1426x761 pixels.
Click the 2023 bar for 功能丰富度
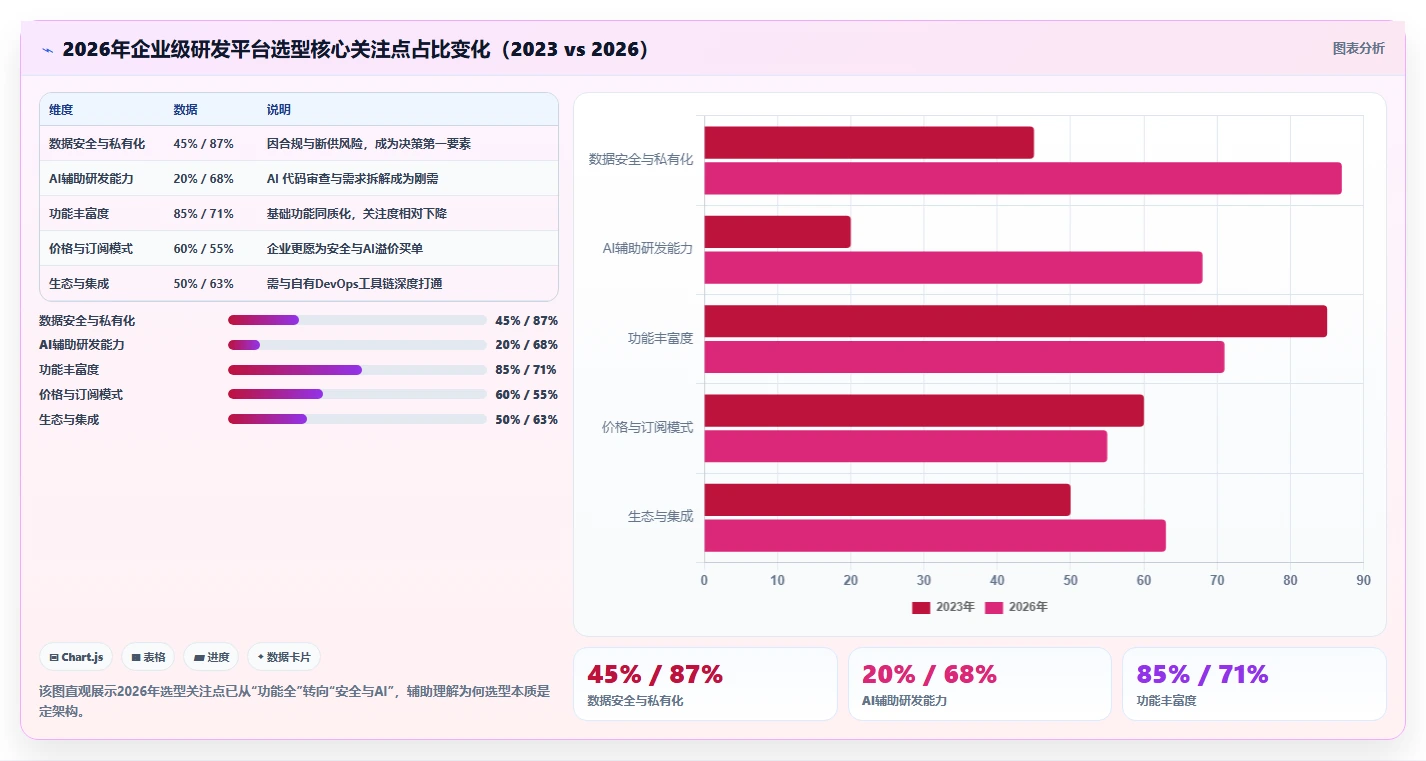(x=1015, y=321)
